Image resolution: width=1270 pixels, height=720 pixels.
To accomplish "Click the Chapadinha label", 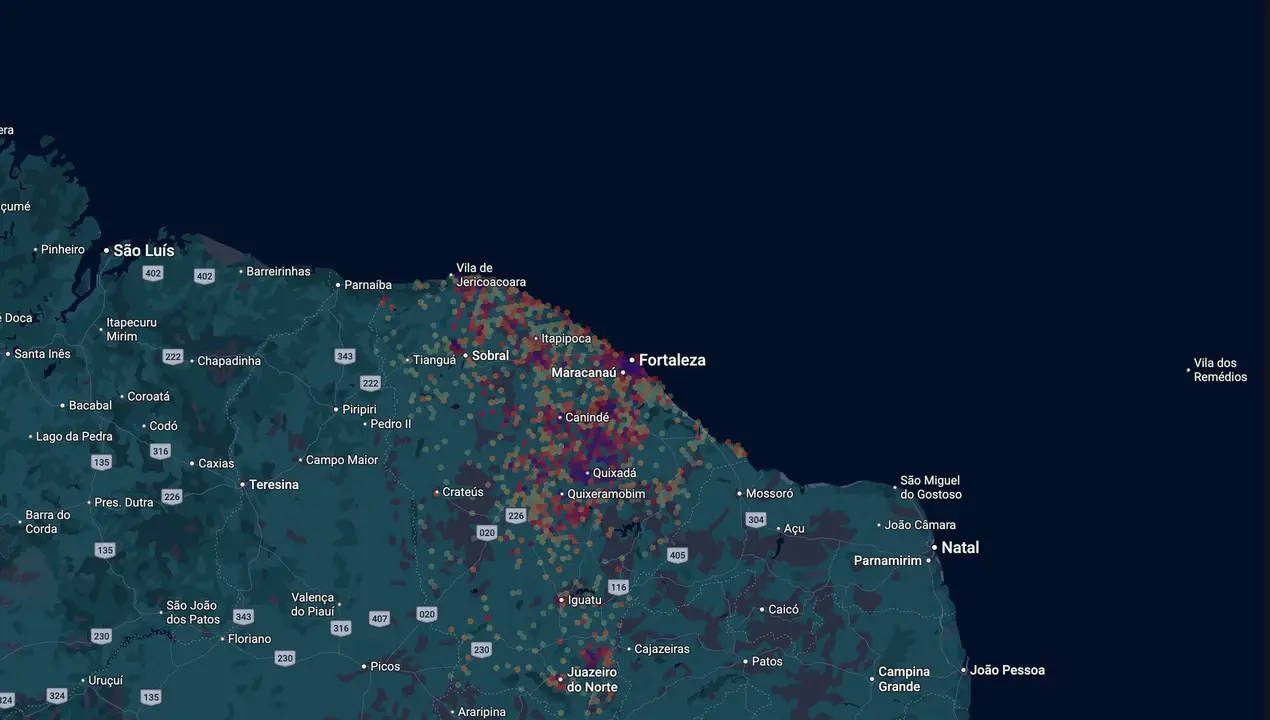I will [x=229, y=361].
